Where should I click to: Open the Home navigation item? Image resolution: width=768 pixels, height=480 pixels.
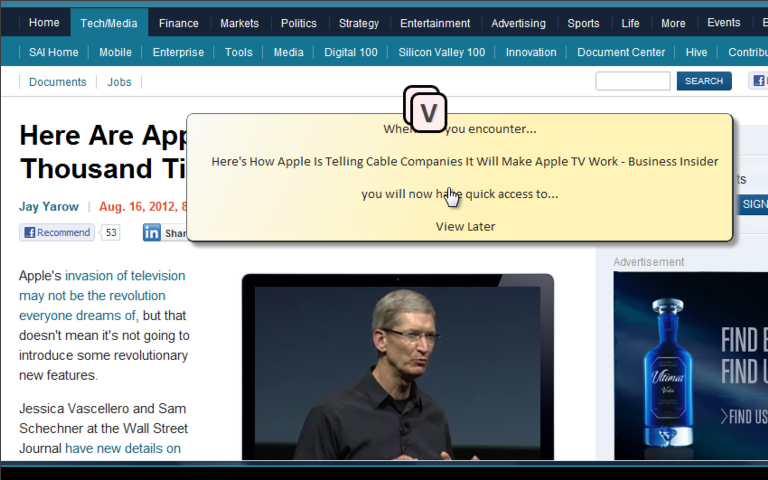[44, 23]
